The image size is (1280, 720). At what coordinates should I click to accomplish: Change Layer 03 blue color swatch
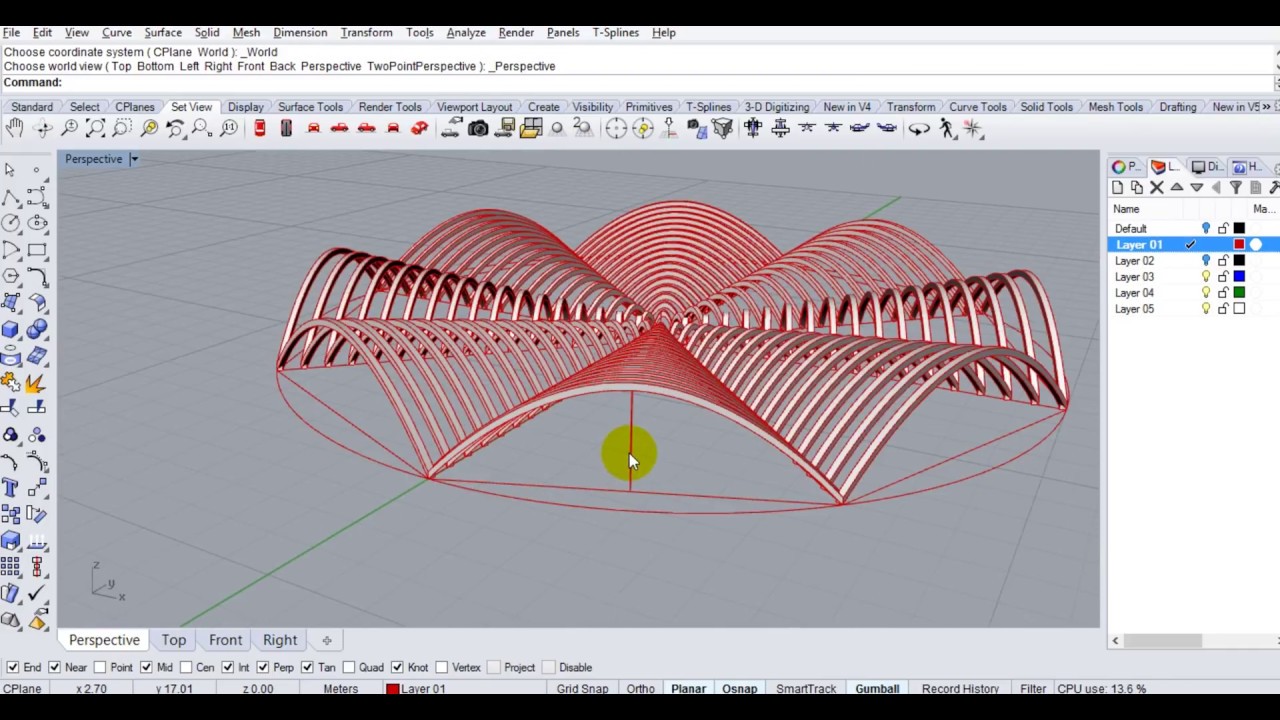tap(1239, 277)
